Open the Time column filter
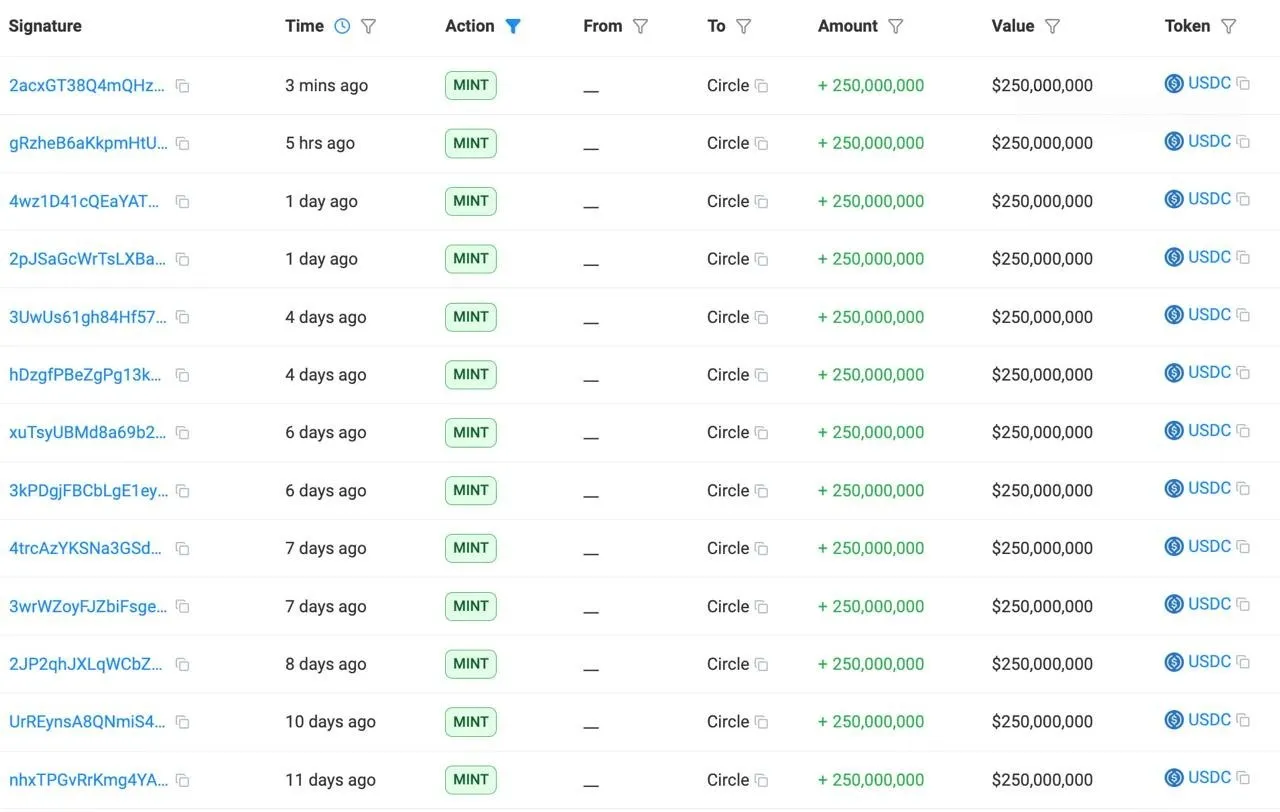 [x=368, y=27]
